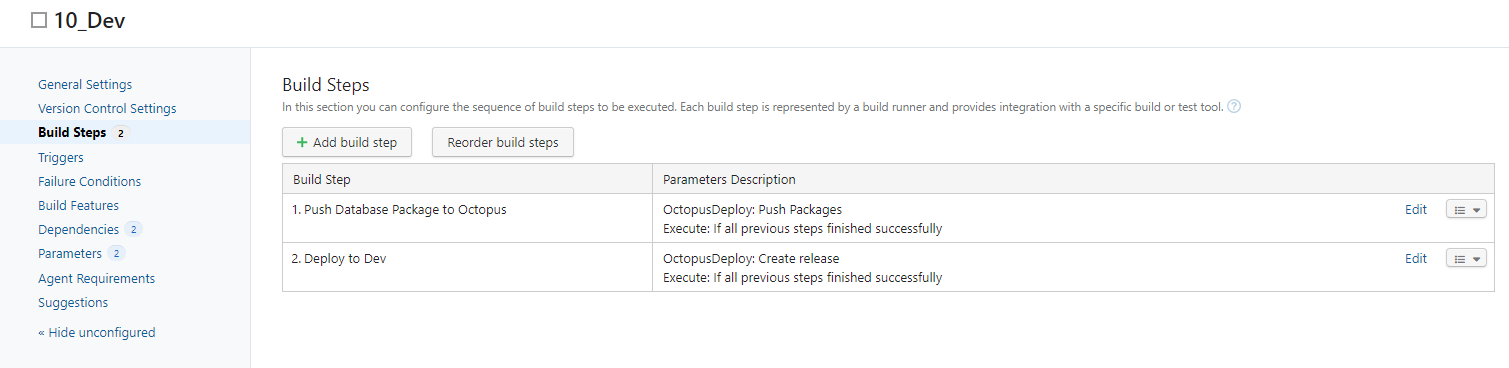The width and height of the screenshot is (1509, 368).
Task: Go to Version Control Settings
Action: (x=107, y=109)
